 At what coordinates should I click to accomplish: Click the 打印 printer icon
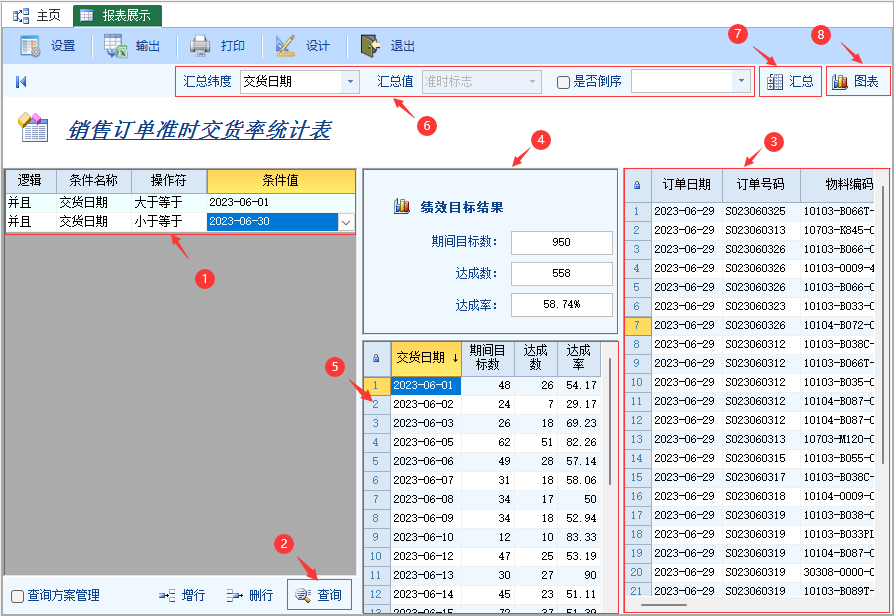coord(200,46)
